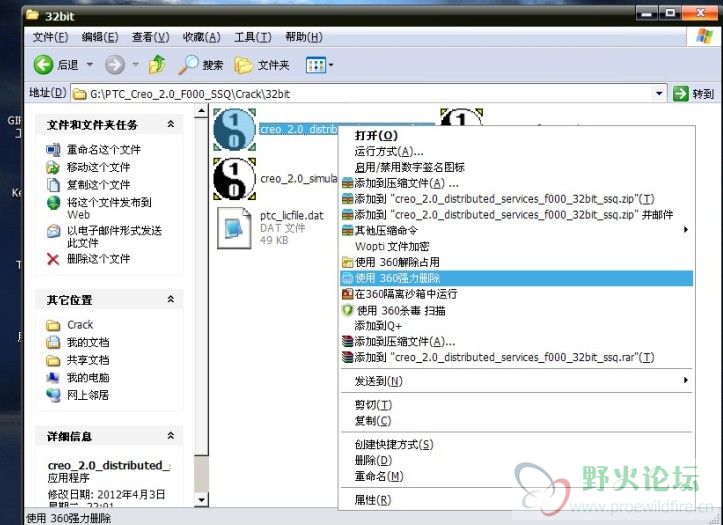Open Network Neighborhood (网上邻居) link
Screen dimensions: 723x525
tap(88, 395)
